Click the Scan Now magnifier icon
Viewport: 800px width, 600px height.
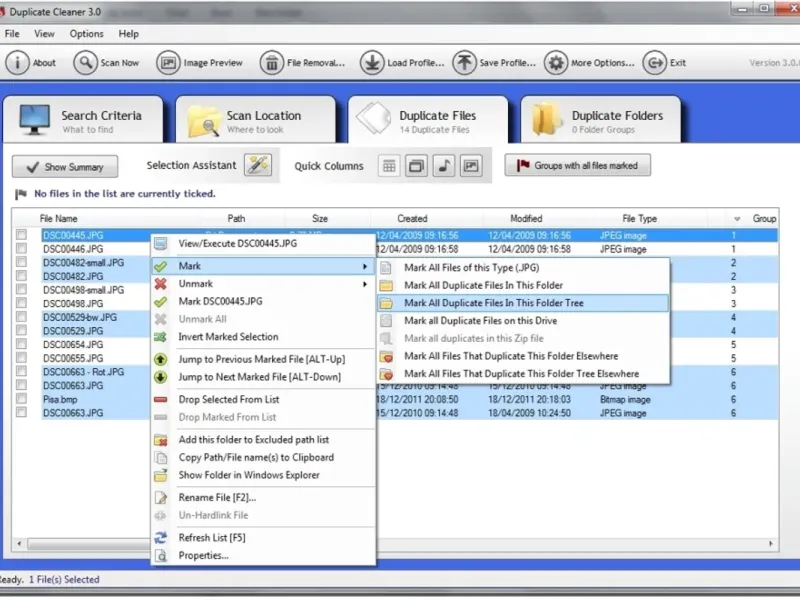click(x=85, y=62)
